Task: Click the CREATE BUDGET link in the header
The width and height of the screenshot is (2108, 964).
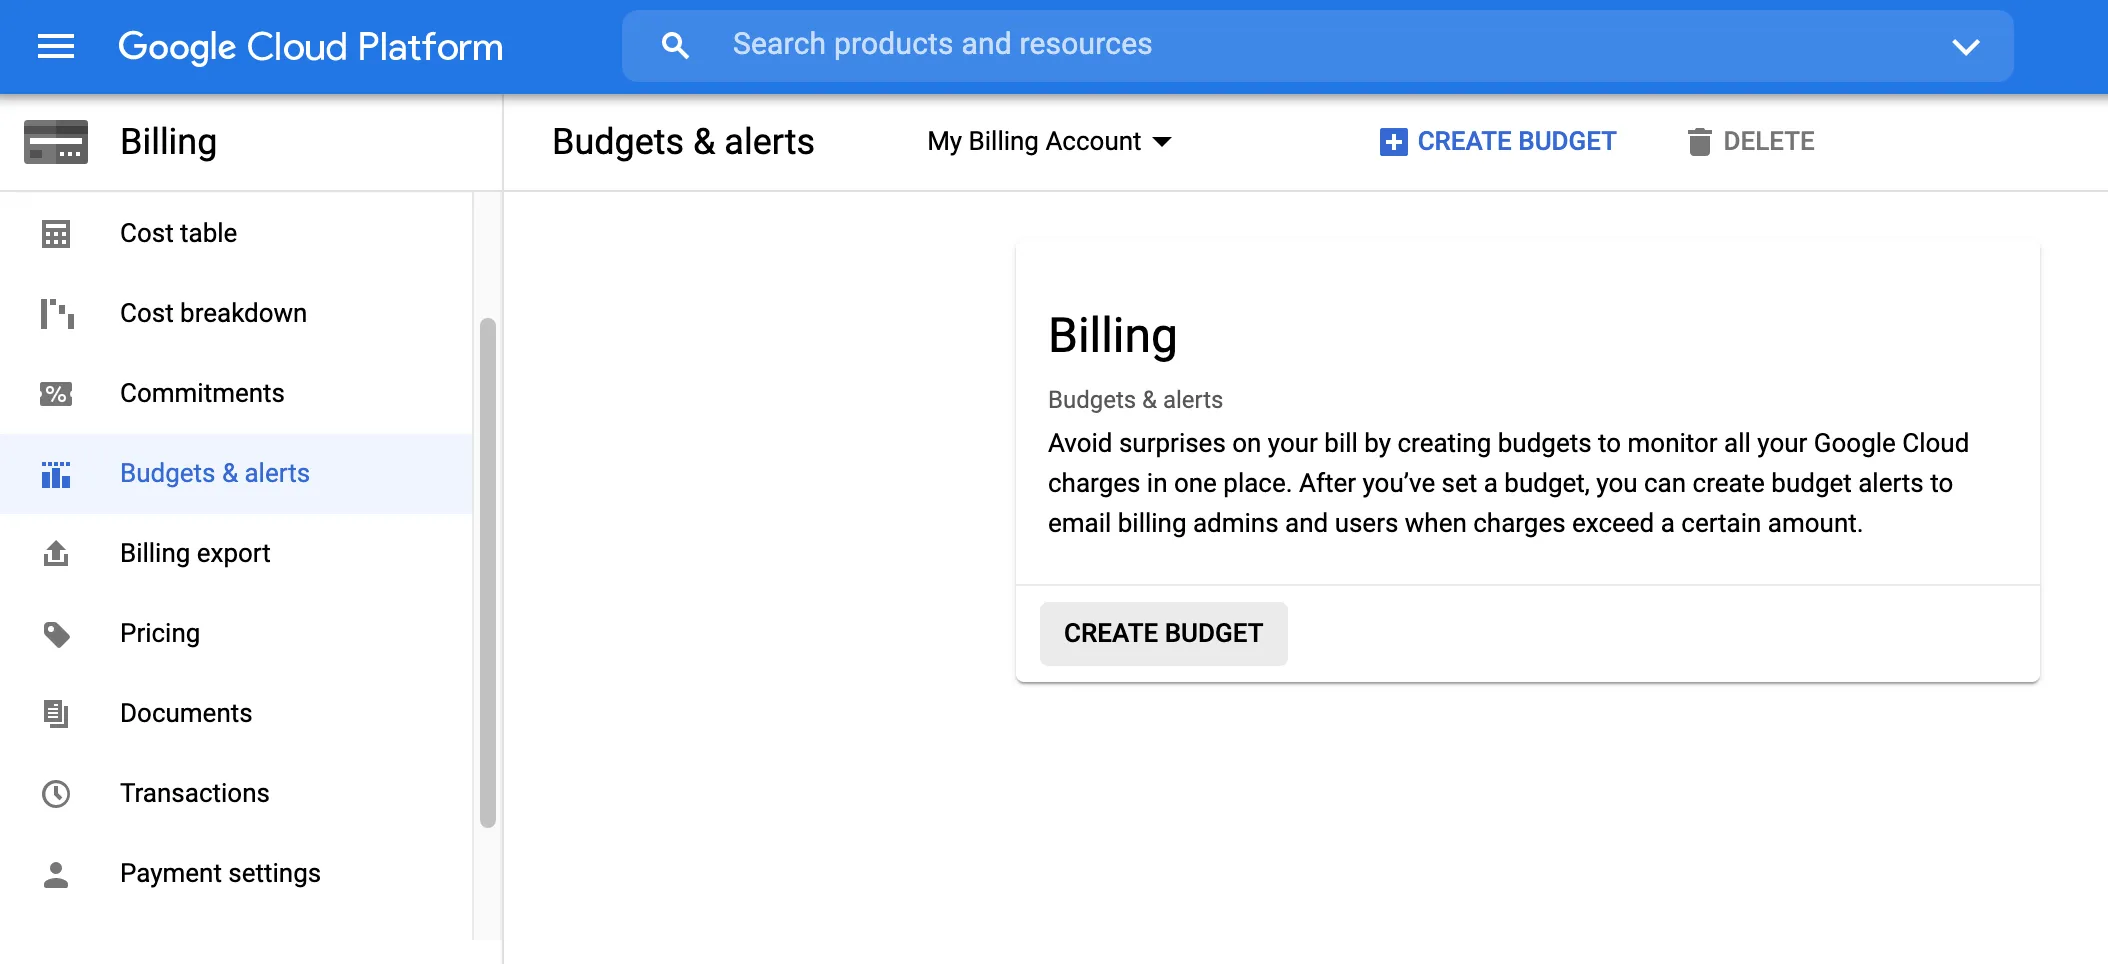Action: point(1497,142)
